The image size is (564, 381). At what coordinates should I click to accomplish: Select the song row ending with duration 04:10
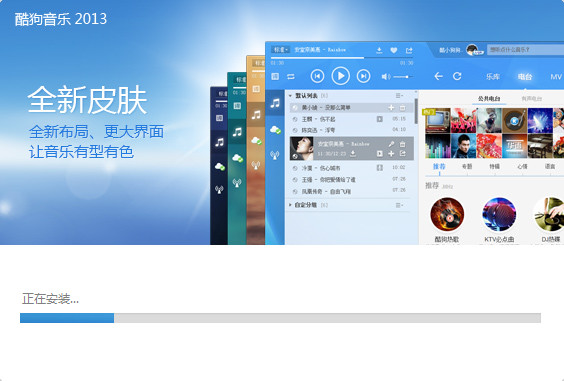(351, 130)
